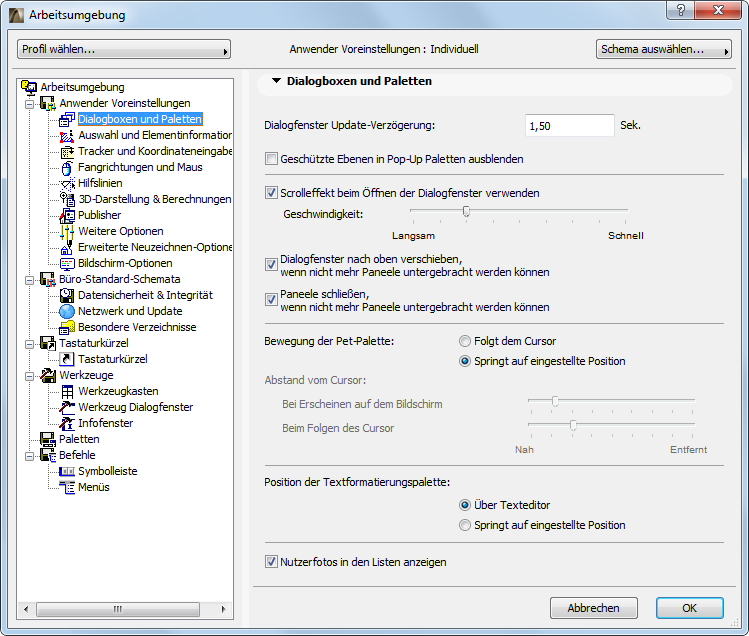The image size is (749, 636).
Task: Select Werkzeugkasten in the tree
Action: (118, 391)
